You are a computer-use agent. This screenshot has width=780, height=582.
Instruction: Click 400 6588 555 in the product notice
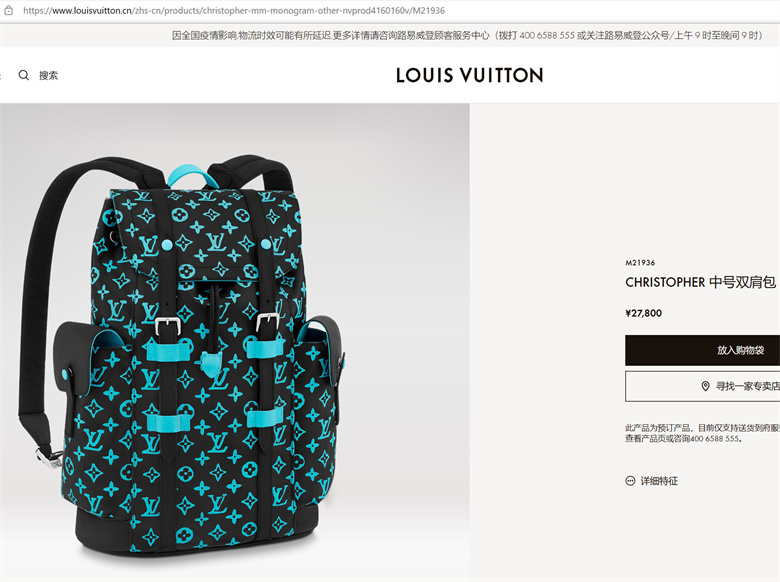[x=714, y=439]
